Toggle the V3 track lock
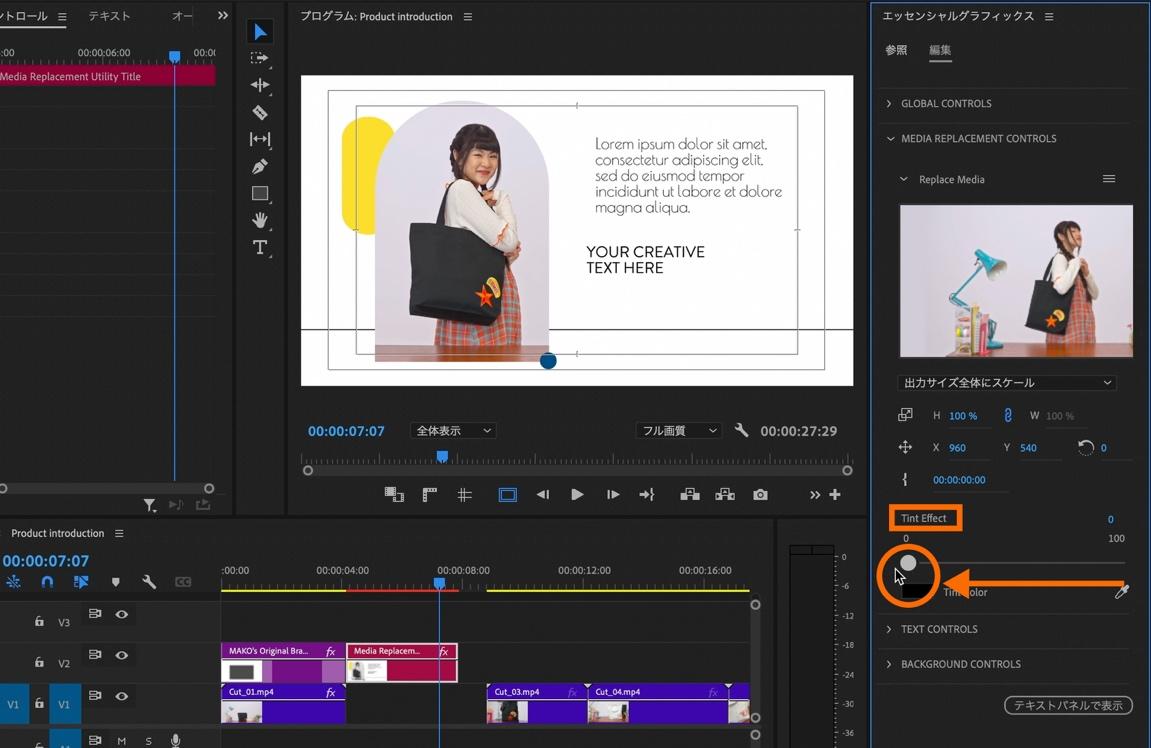The height and width of the screenshot is (748, 1151). pos(39,621)
